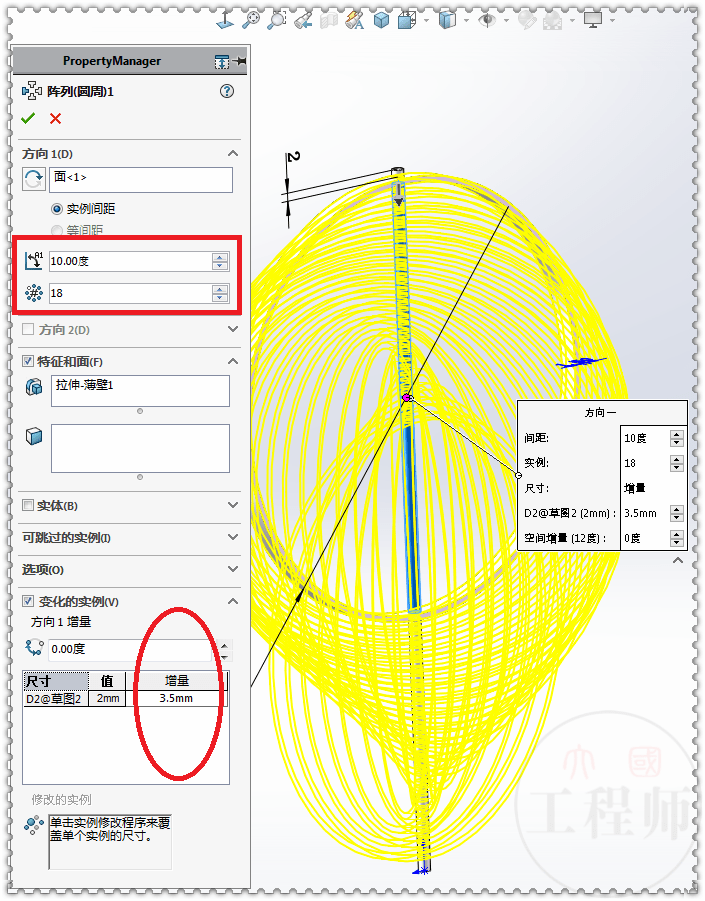Toggle 变化的实例(V) checkbox
705x901 pixels.
pos(28,601)
